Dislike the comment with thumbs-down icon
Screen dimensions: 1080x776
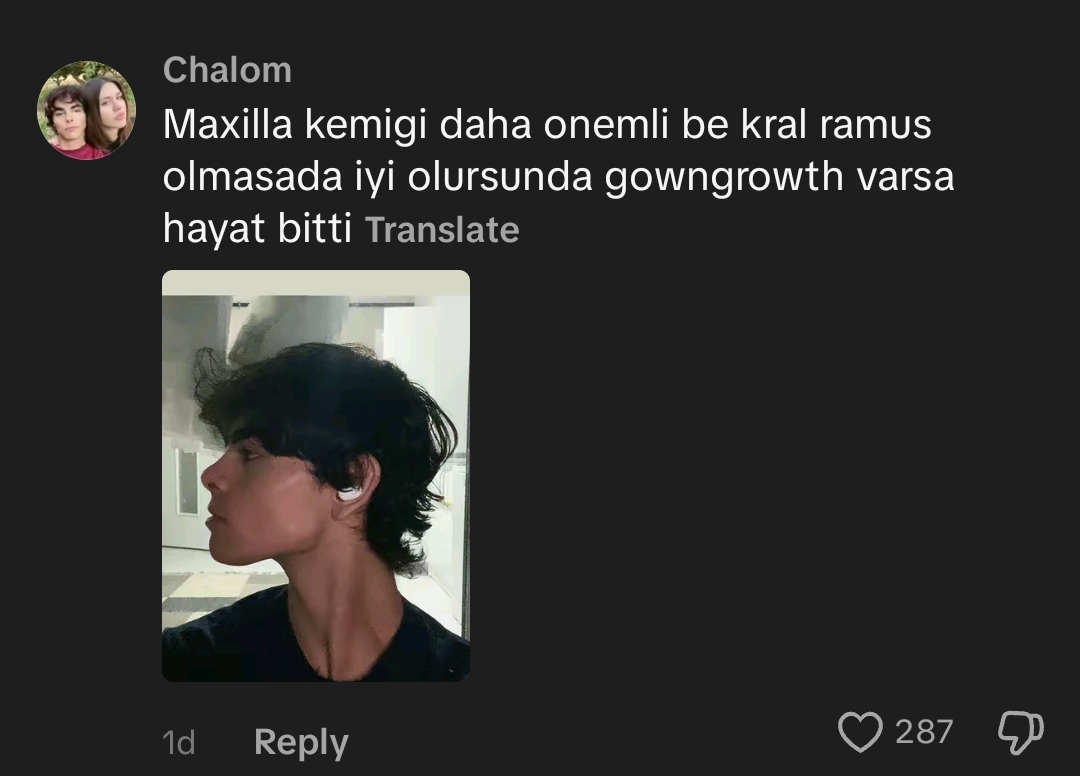[1021, 732]
